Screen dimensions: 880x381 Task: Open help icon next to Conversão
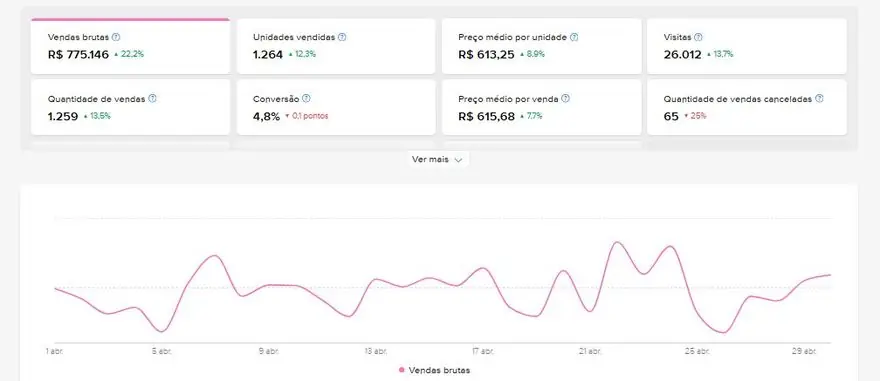[x=306, y=99]
